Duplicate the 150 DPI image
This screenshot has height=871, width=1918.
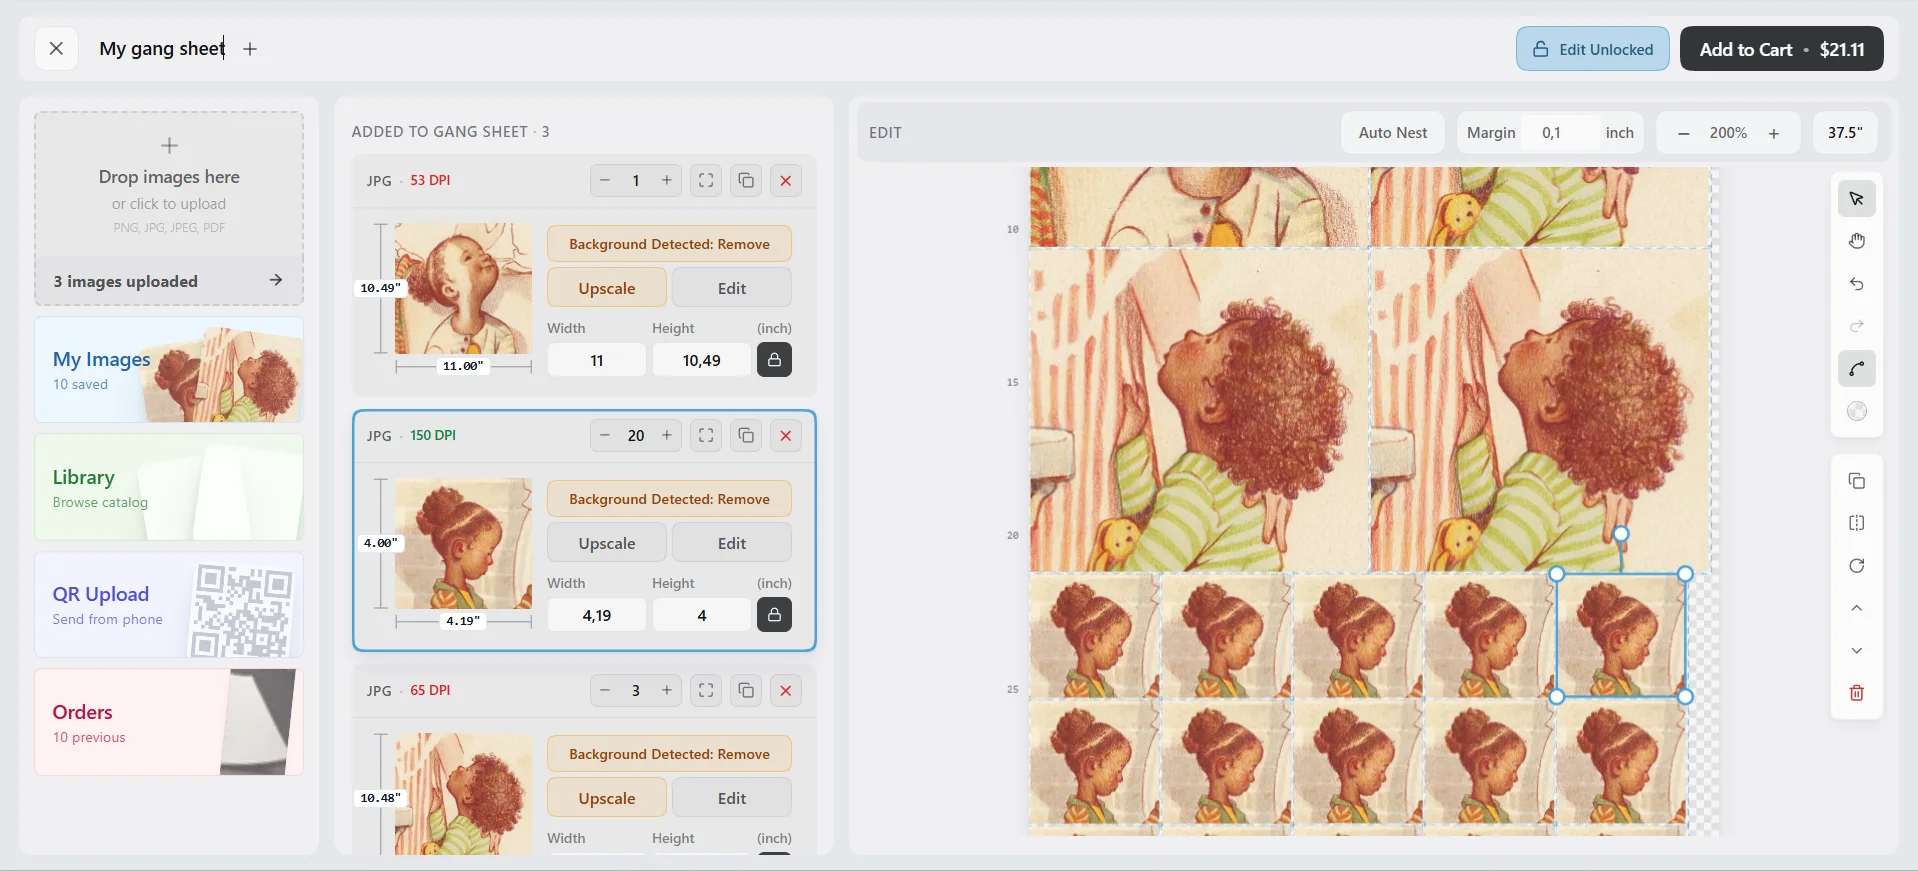click(746, 435)
